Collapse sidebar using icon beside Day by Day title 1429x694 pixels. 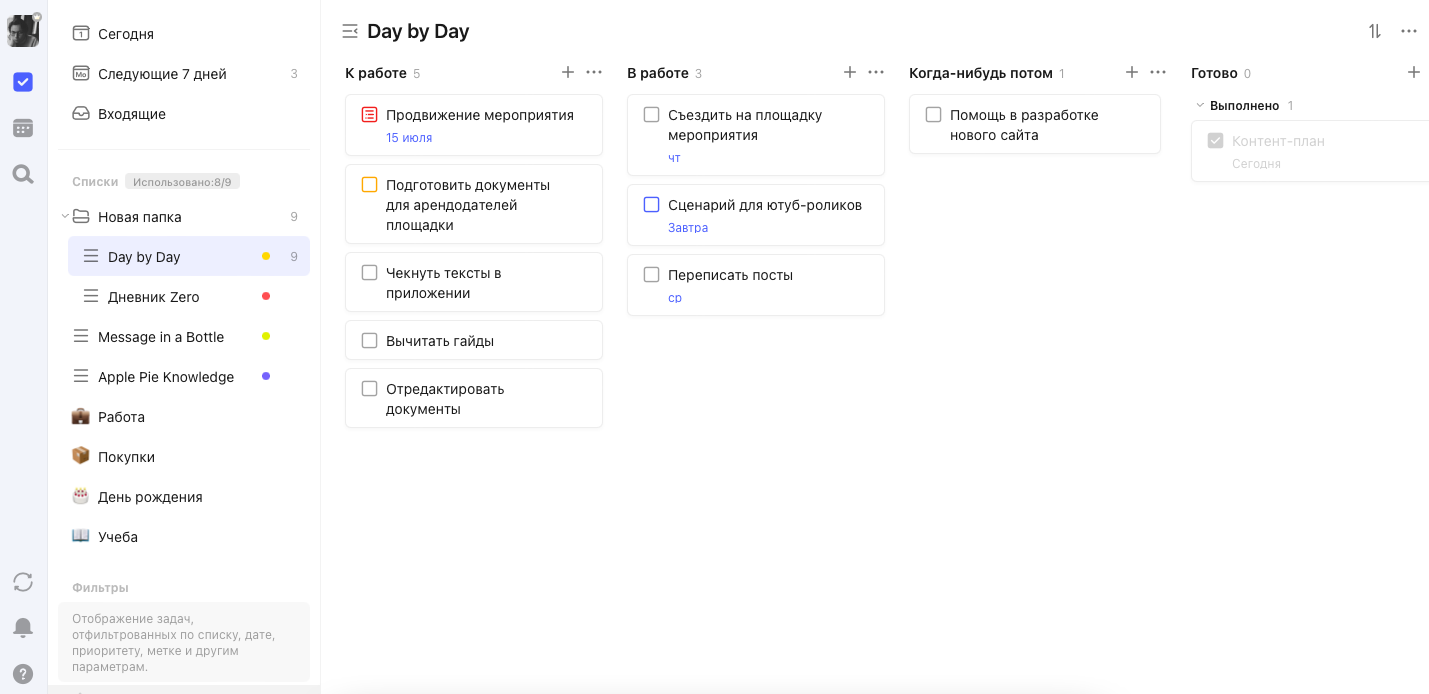point(350,31)
